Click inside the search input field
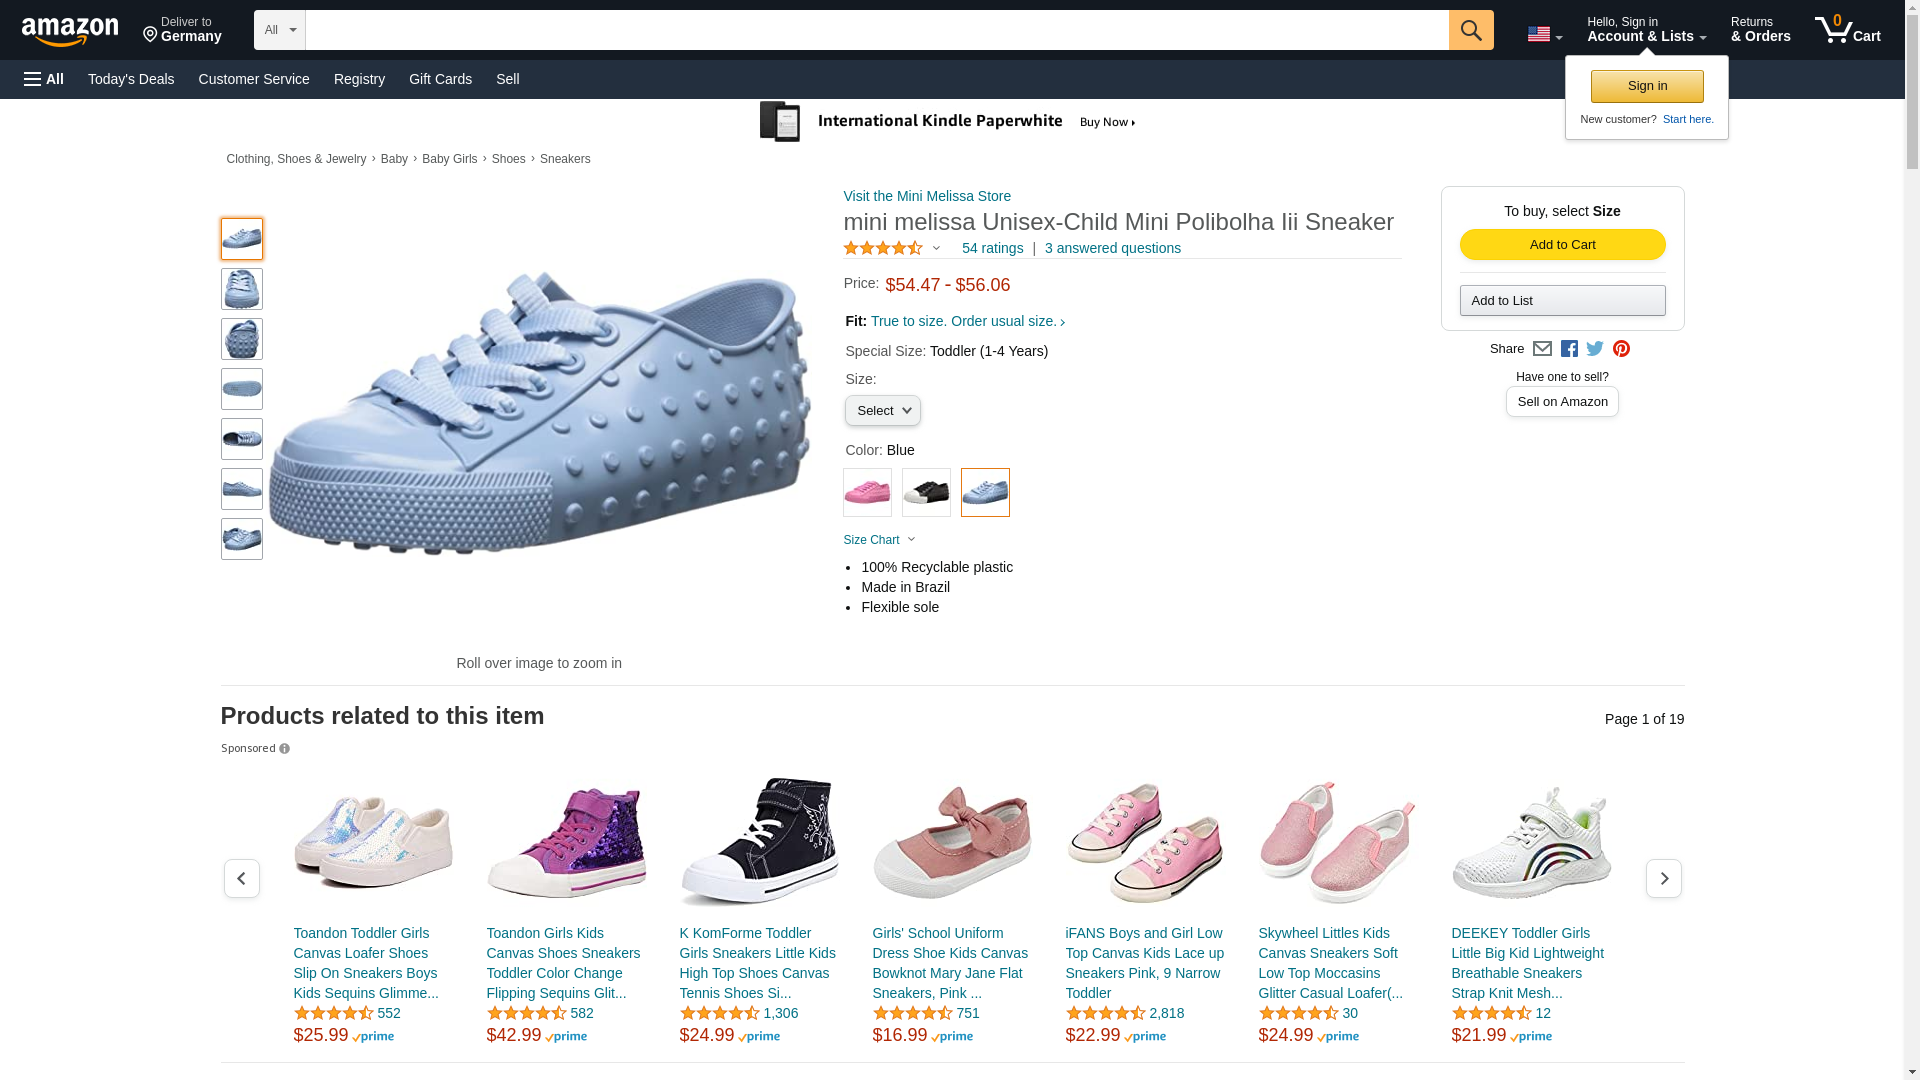1920x1080 pixels. click(876, 30)
